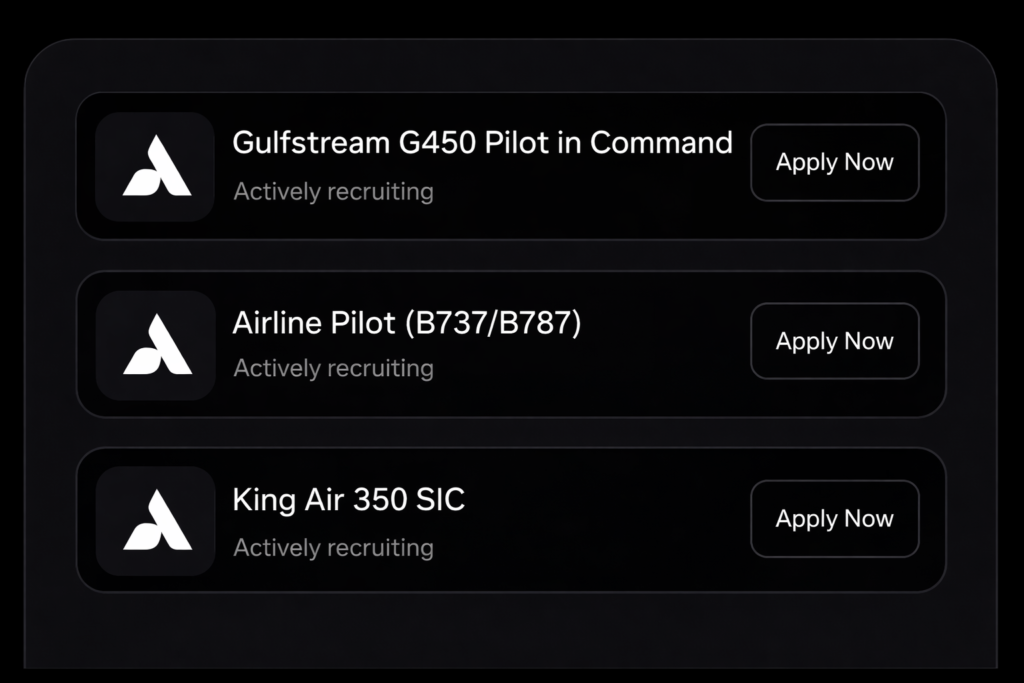Viewport: 1024px width, 683px height.
Task: Click the Airline Pilot listing company logo
Action: (155, 344)
